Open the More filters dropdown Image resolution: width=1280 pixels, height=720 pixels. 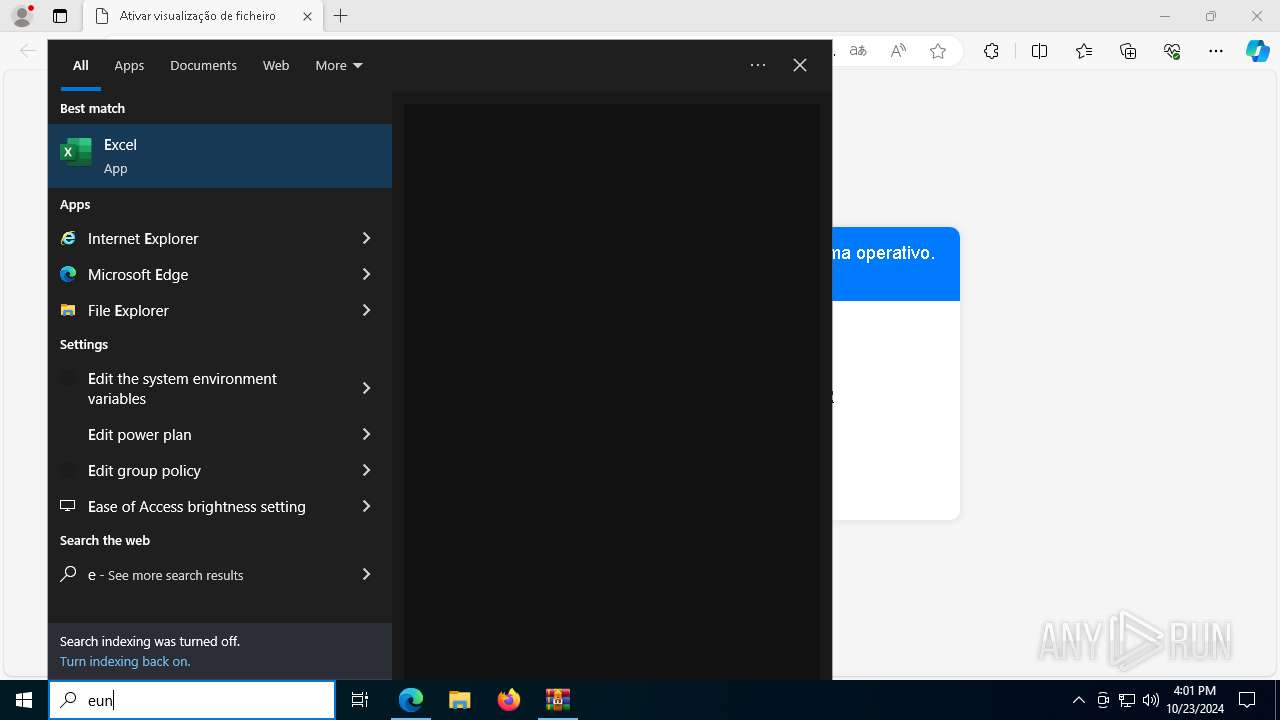click(339, 65)
